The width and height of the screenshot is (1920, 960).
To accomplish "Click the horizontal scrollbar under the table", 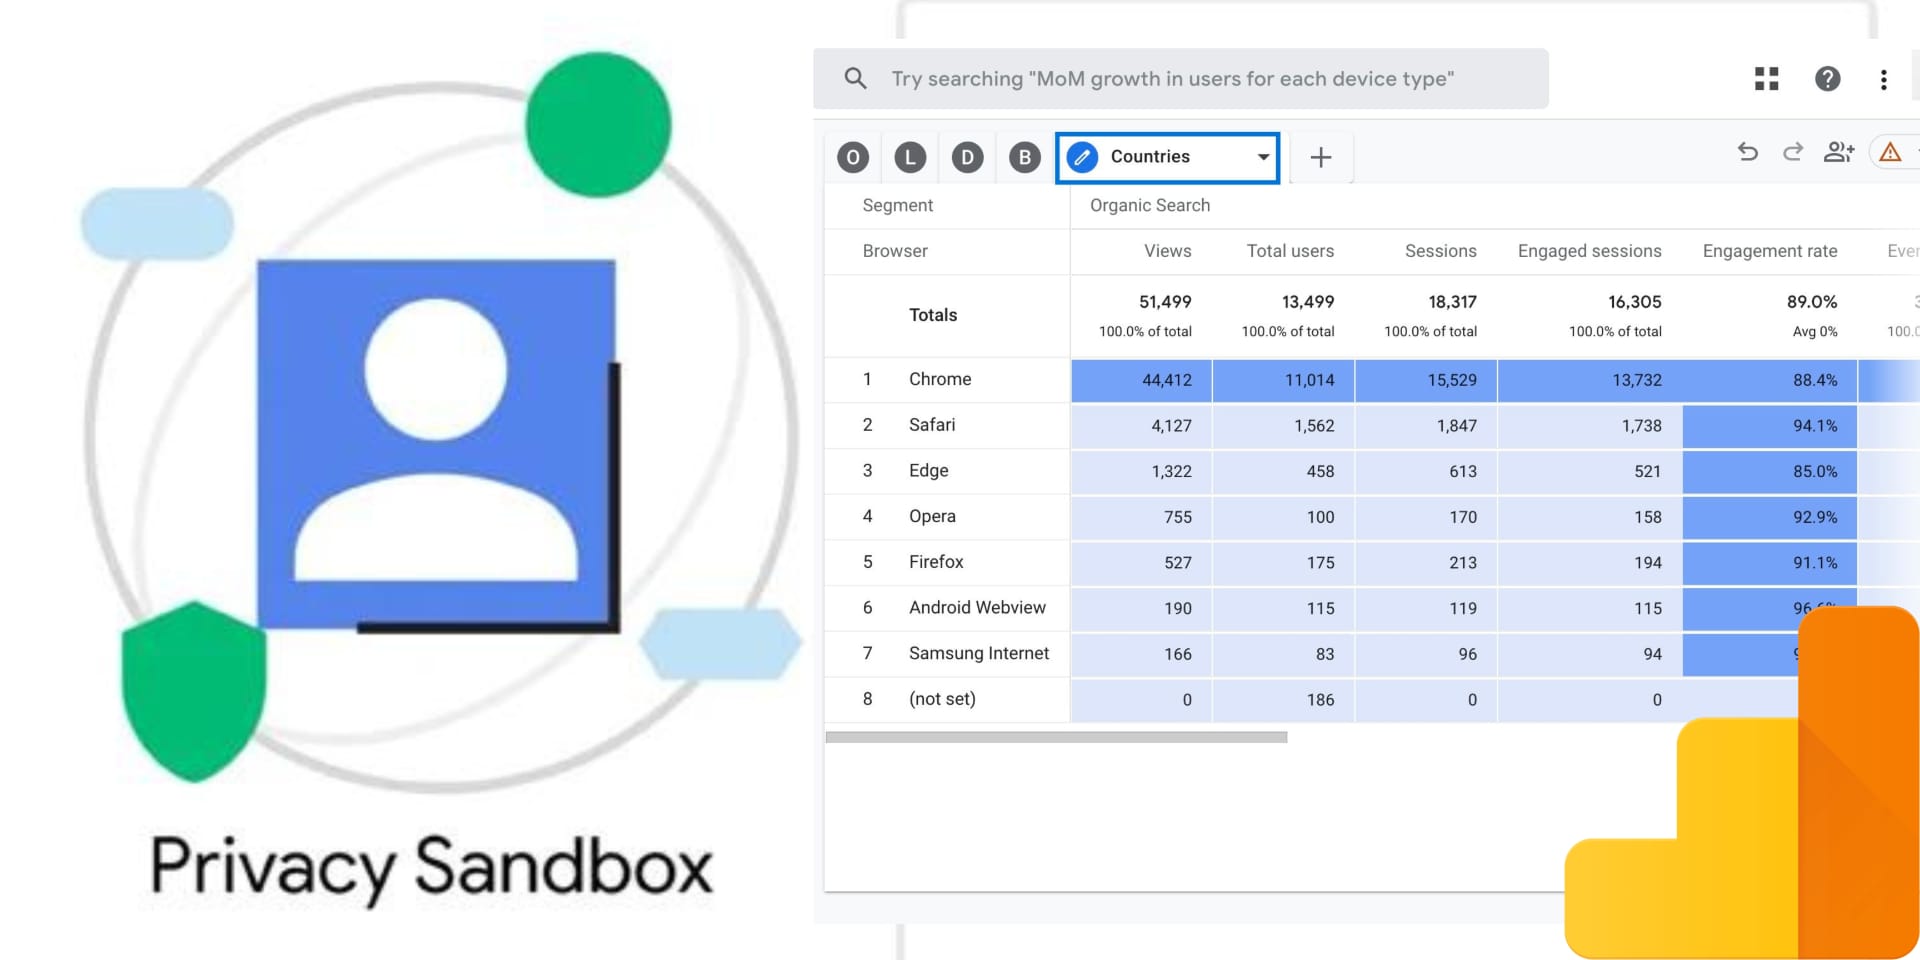I will click(x=1056, y=737).
